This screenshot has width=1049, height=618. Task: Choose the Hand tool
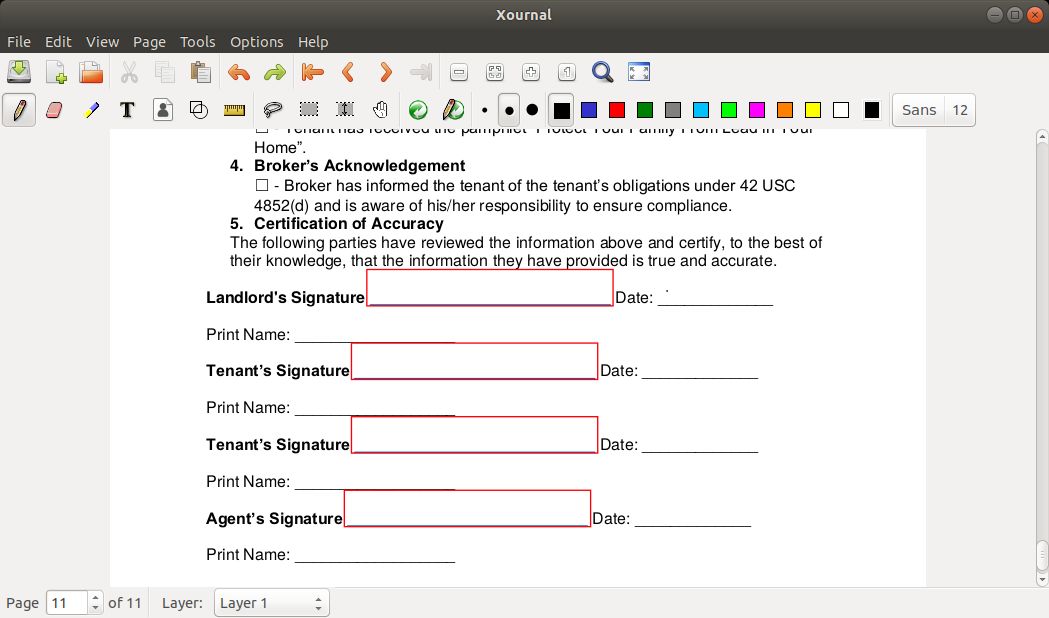pyautogui.click(x=380, y=110)
